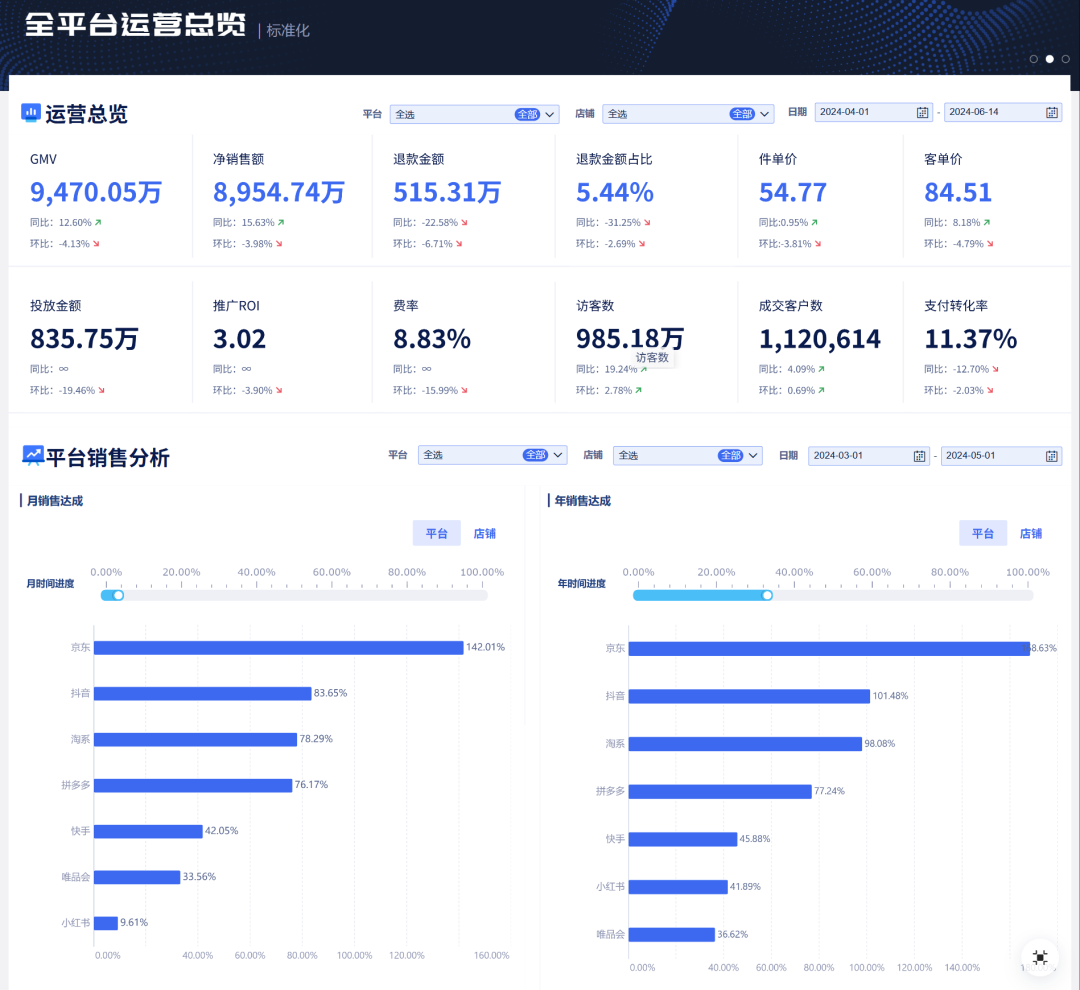The image size is (1080, 990).
Task: Select the first carousel page dot
Action: (1033, 59)
